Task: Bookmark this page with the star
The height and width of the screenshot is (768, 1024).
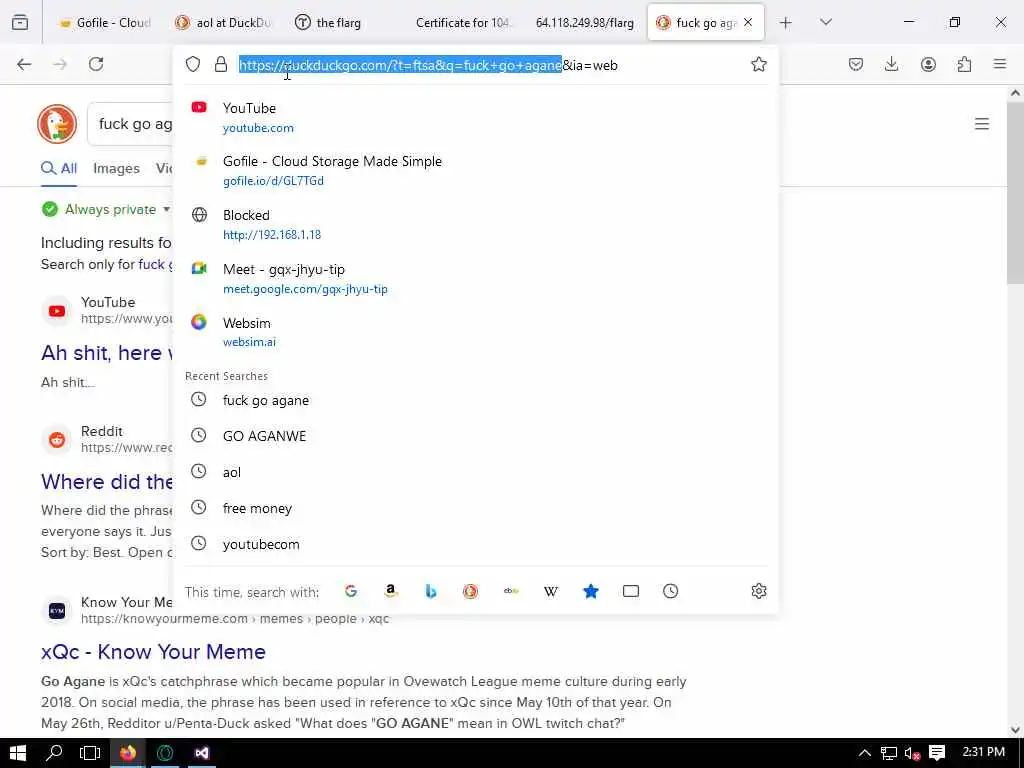Action: tap(758, 64)
